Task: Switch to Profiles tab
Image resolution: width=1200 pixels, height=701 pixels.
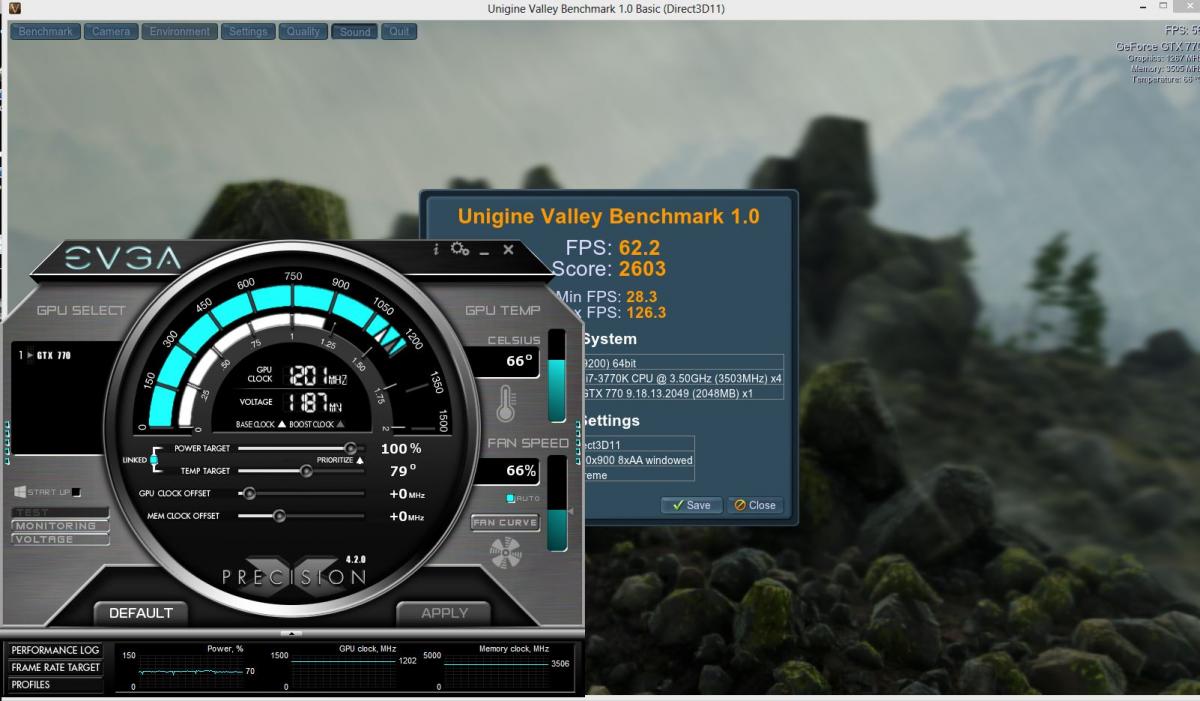Action: click(55, 685)
